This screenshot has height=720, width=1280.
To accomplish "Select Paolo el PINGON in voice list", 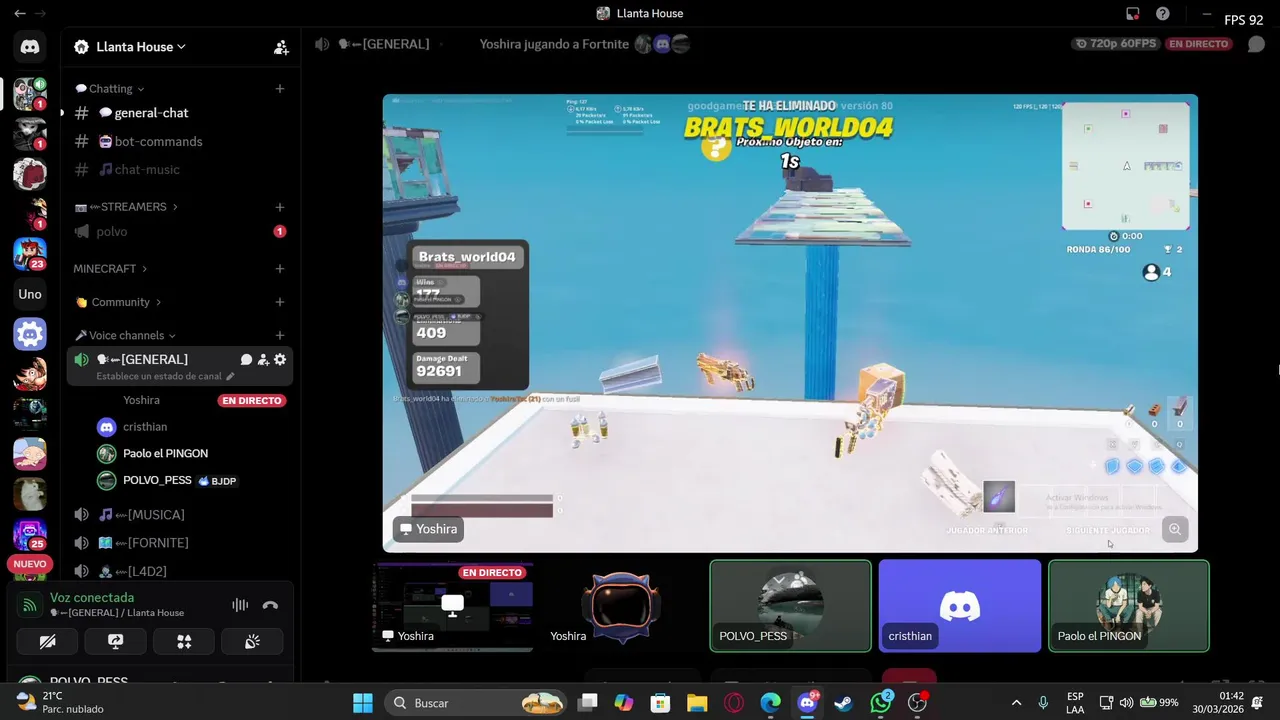I will tap(190, 454).
